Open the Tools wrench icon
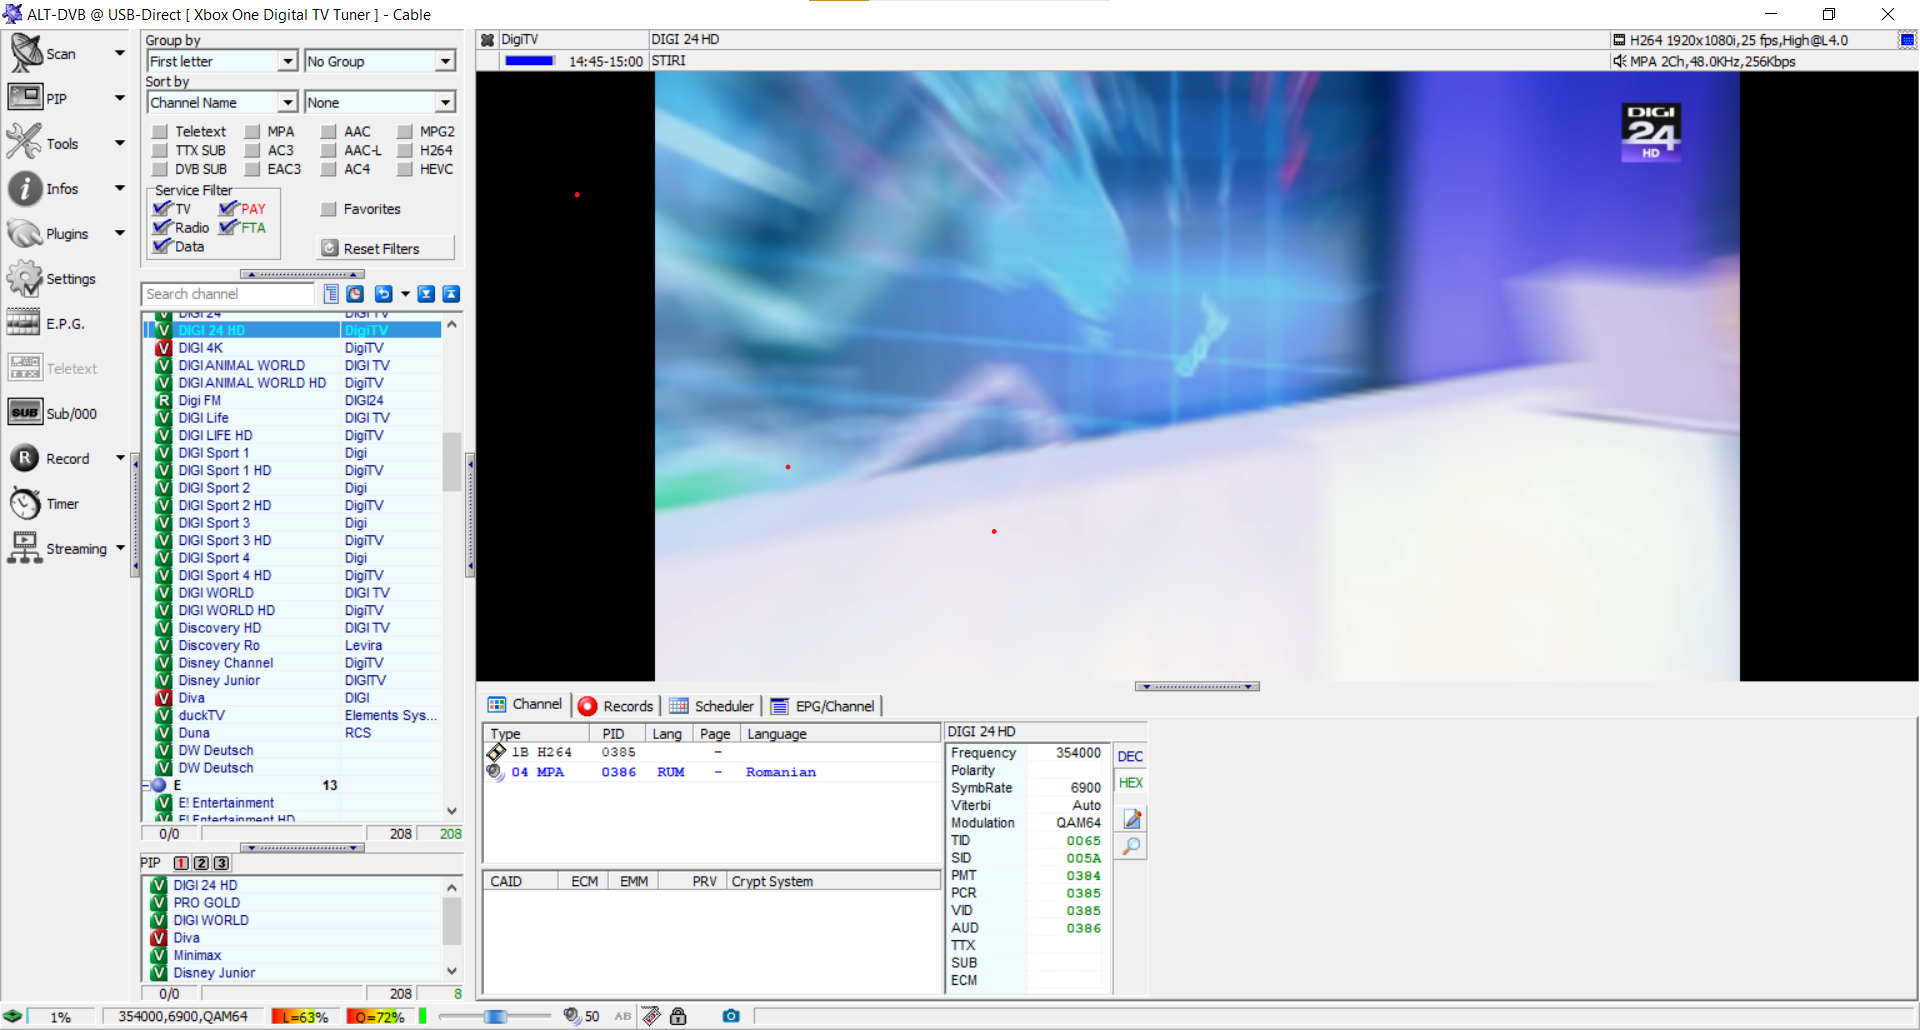Viewport: 1920px width, 1030px height. coord(25,143)
